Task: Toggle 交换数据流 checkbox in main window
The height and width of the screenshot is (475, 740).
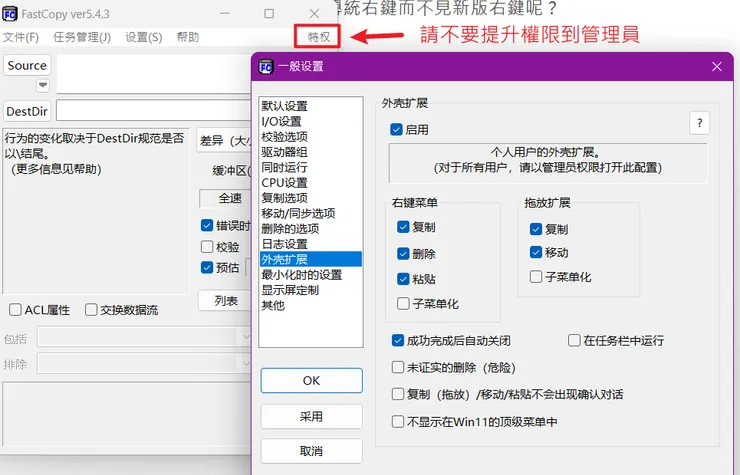Action: click(91, 310)
